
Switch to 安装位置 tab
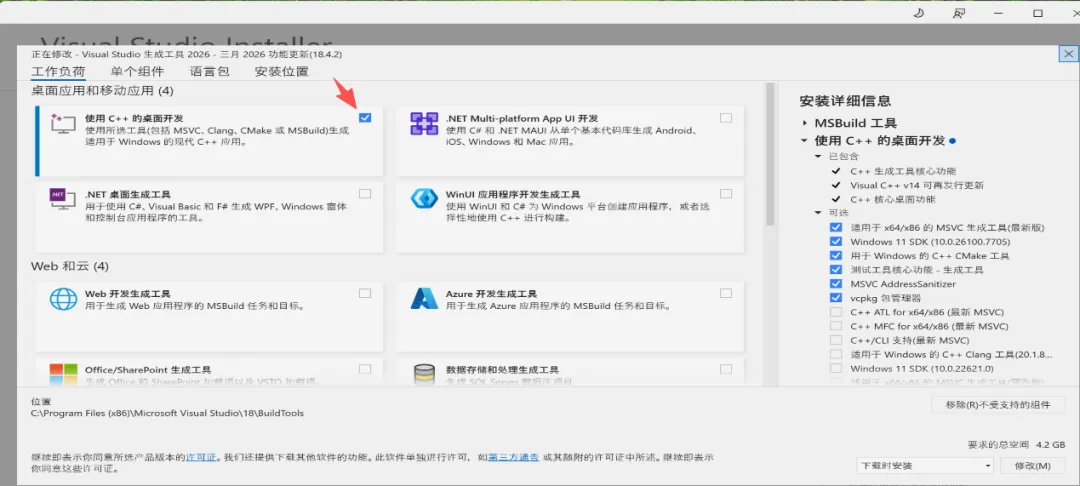(x=282, y=72)
